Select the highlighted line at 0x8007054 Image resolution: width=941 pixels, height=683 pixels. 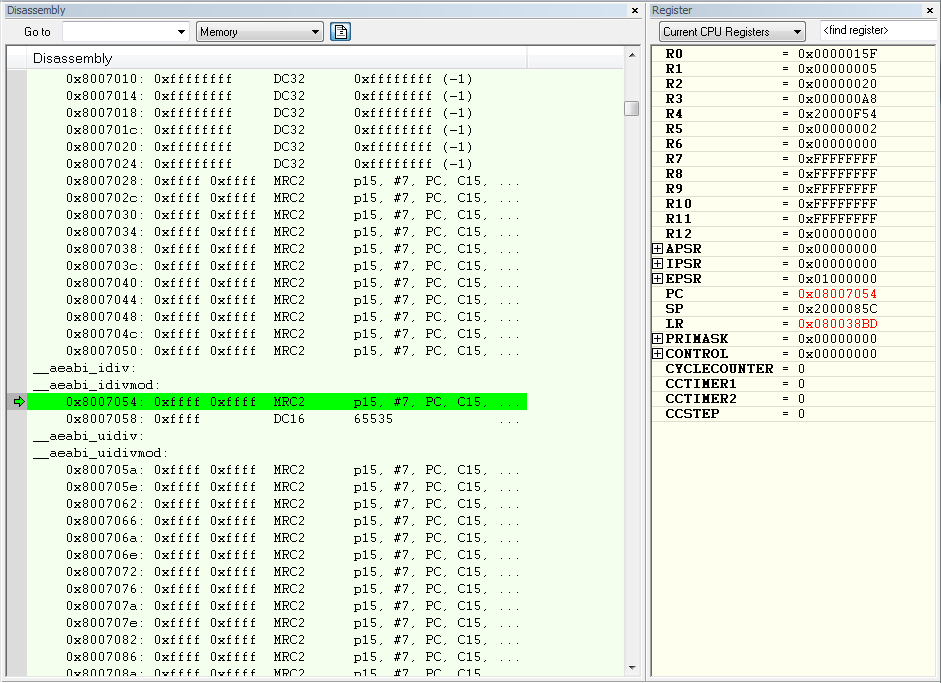point(277,402)
